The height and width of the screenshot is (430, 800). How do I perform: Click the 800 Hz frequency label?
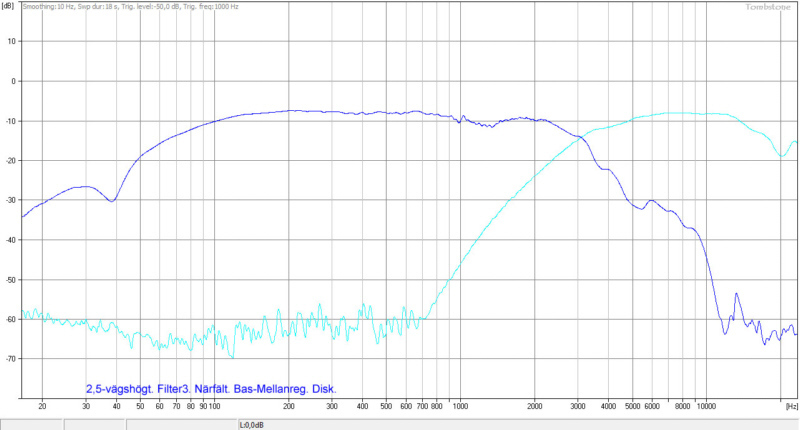[x=437, y=407]
